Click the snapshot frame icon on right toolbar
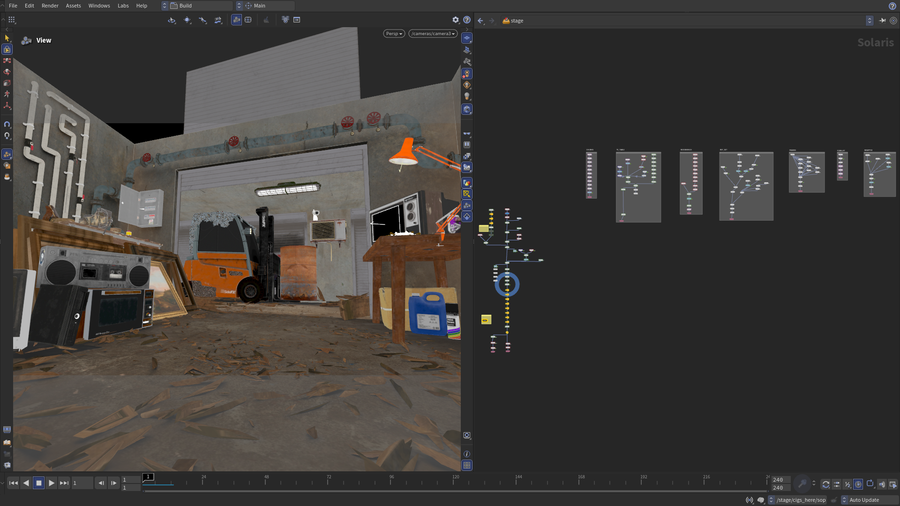The width and height of the screenshot is (900, 506). (x=467, y=435)
